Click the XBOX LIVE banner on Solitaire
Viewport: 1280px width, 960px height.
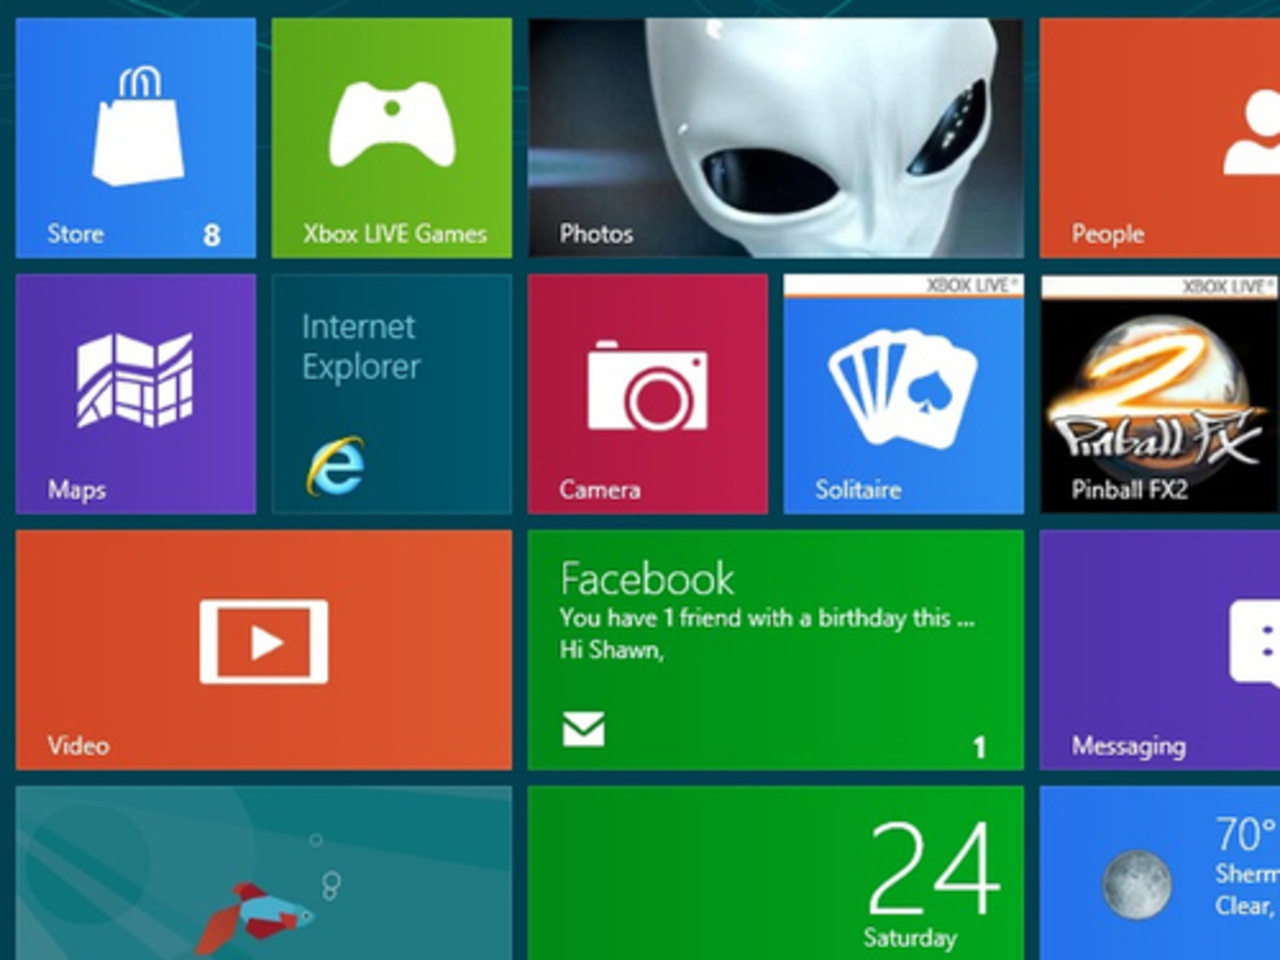pyautogui.click(x=904, y=286)
